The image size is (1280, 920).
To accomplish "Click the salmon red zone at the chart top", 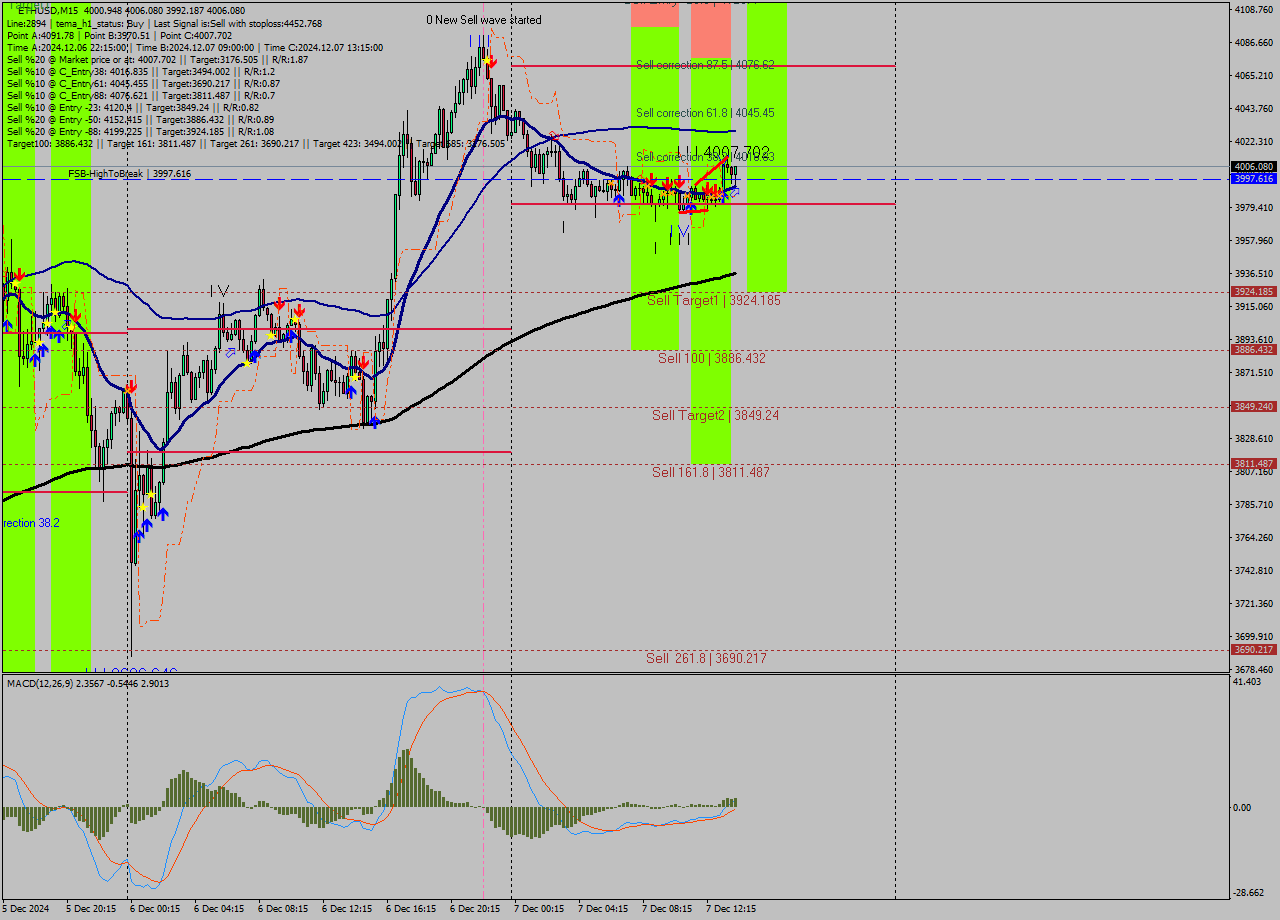I will (710, 30).
